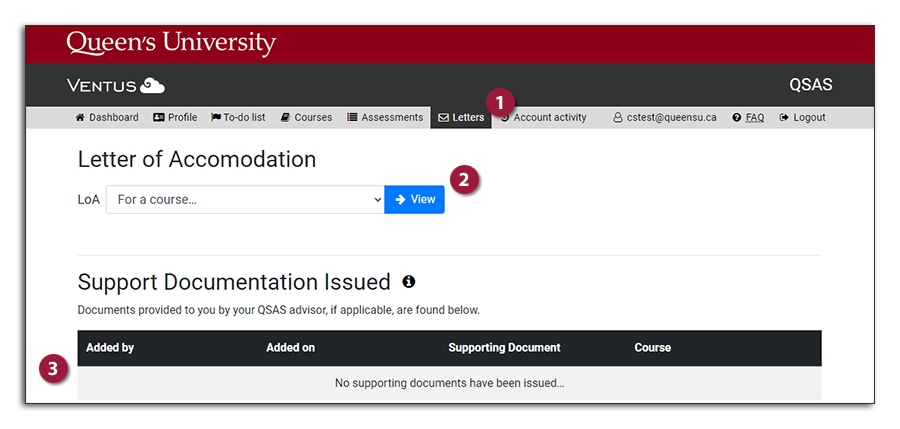This screenshot has height=429, width=900.
Task: Click the Assessments list icon
Action: (x=353, y=118)
